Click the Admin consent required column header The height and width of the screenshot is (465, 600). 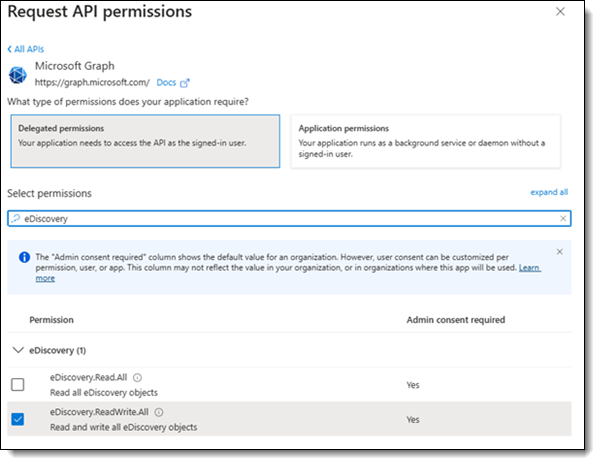coord(455,320)
